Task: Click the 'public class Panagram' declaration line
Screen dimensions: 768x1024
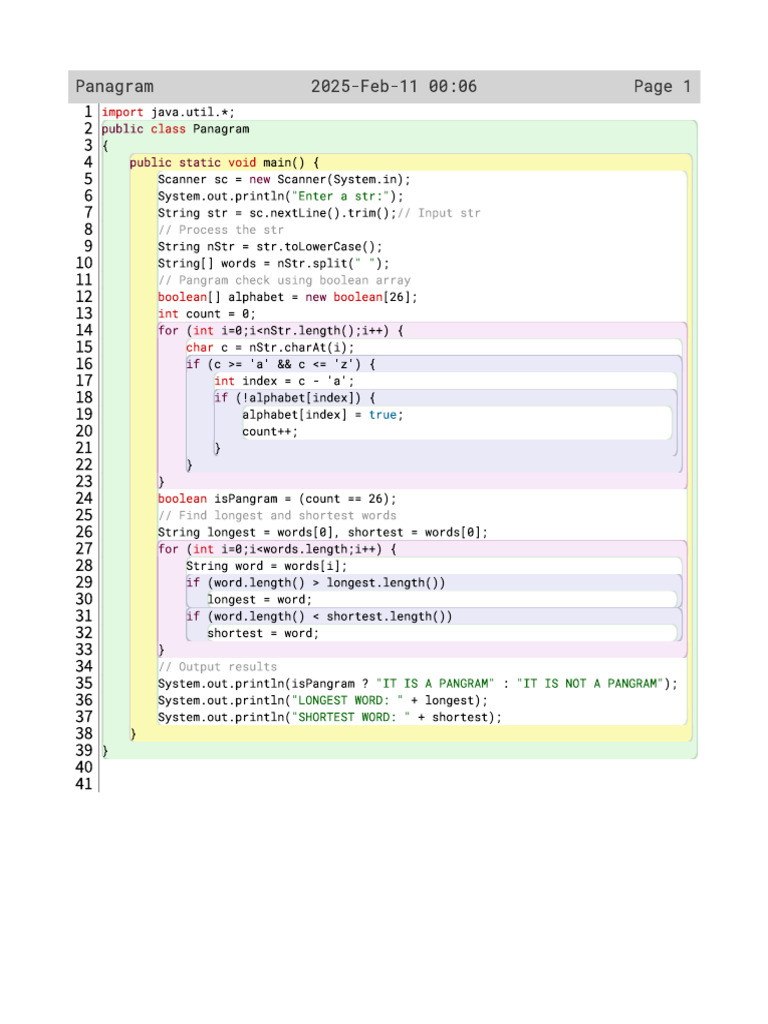Action: tap(175, 129)
